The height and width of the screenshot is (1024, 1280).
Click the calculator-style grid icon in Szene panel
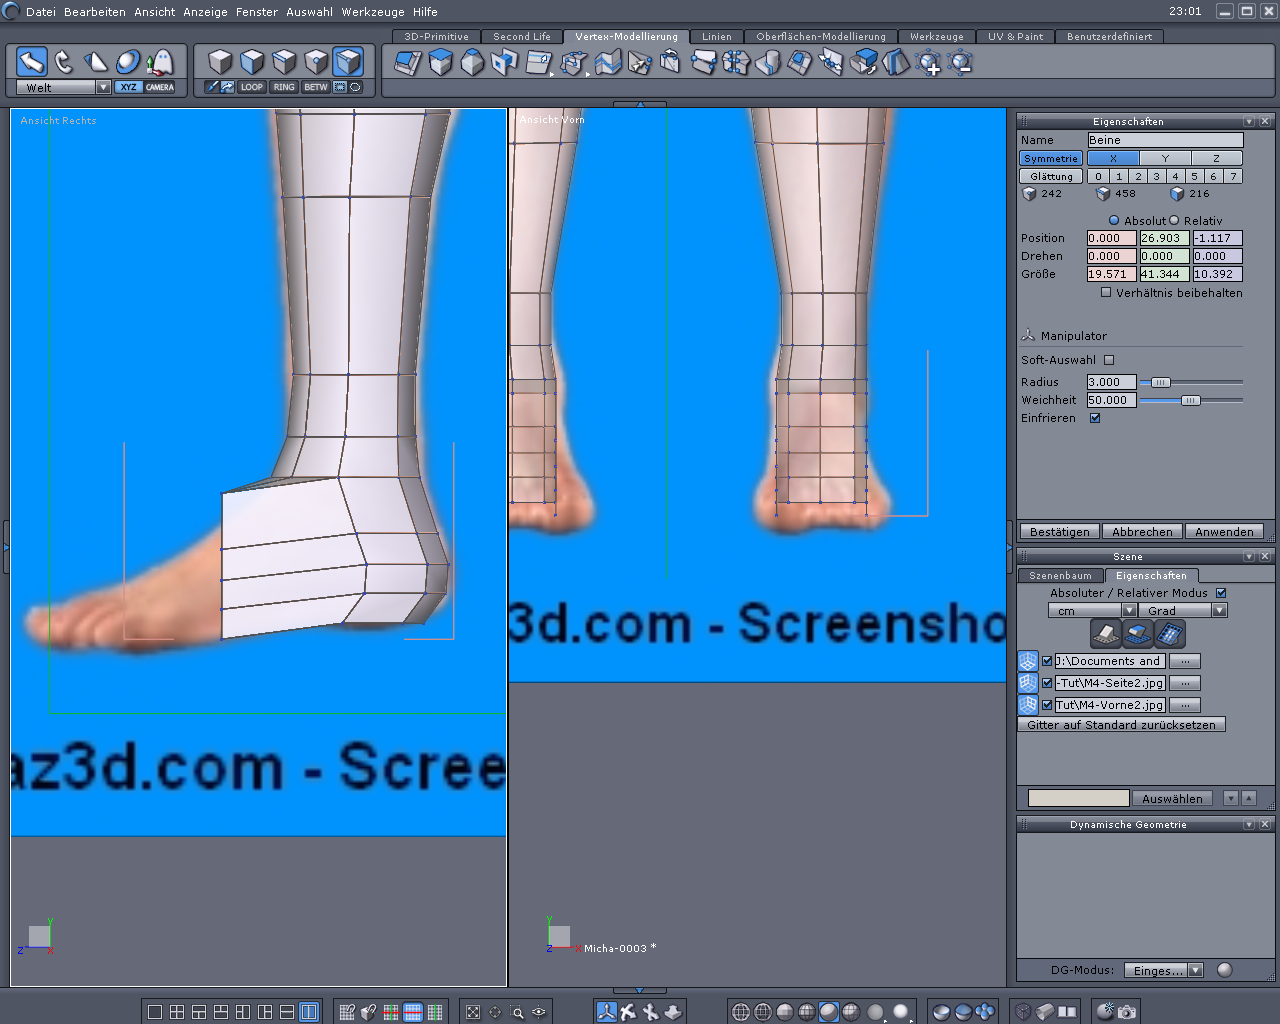pos(1170,634)
